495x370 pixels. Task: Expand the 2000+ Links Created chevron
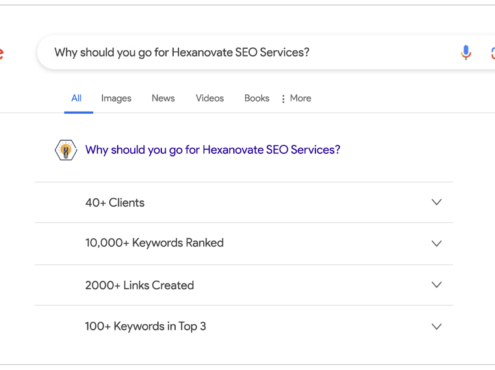(x=436, y=285)
